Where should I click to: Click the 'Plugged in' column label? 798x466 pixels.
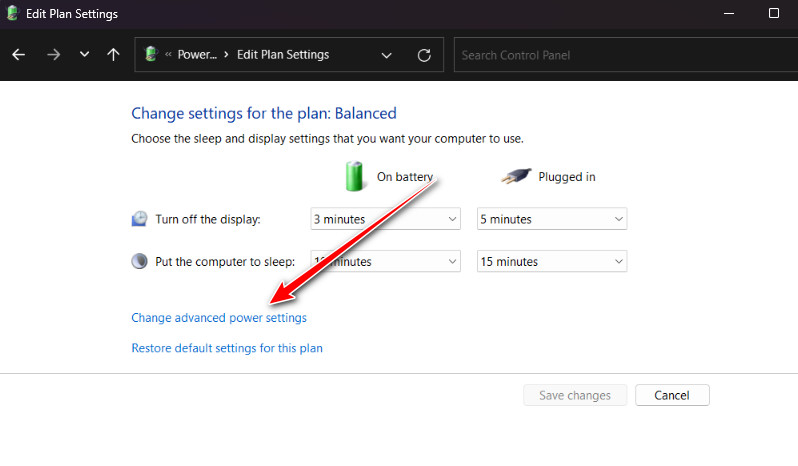coord(566,177)
